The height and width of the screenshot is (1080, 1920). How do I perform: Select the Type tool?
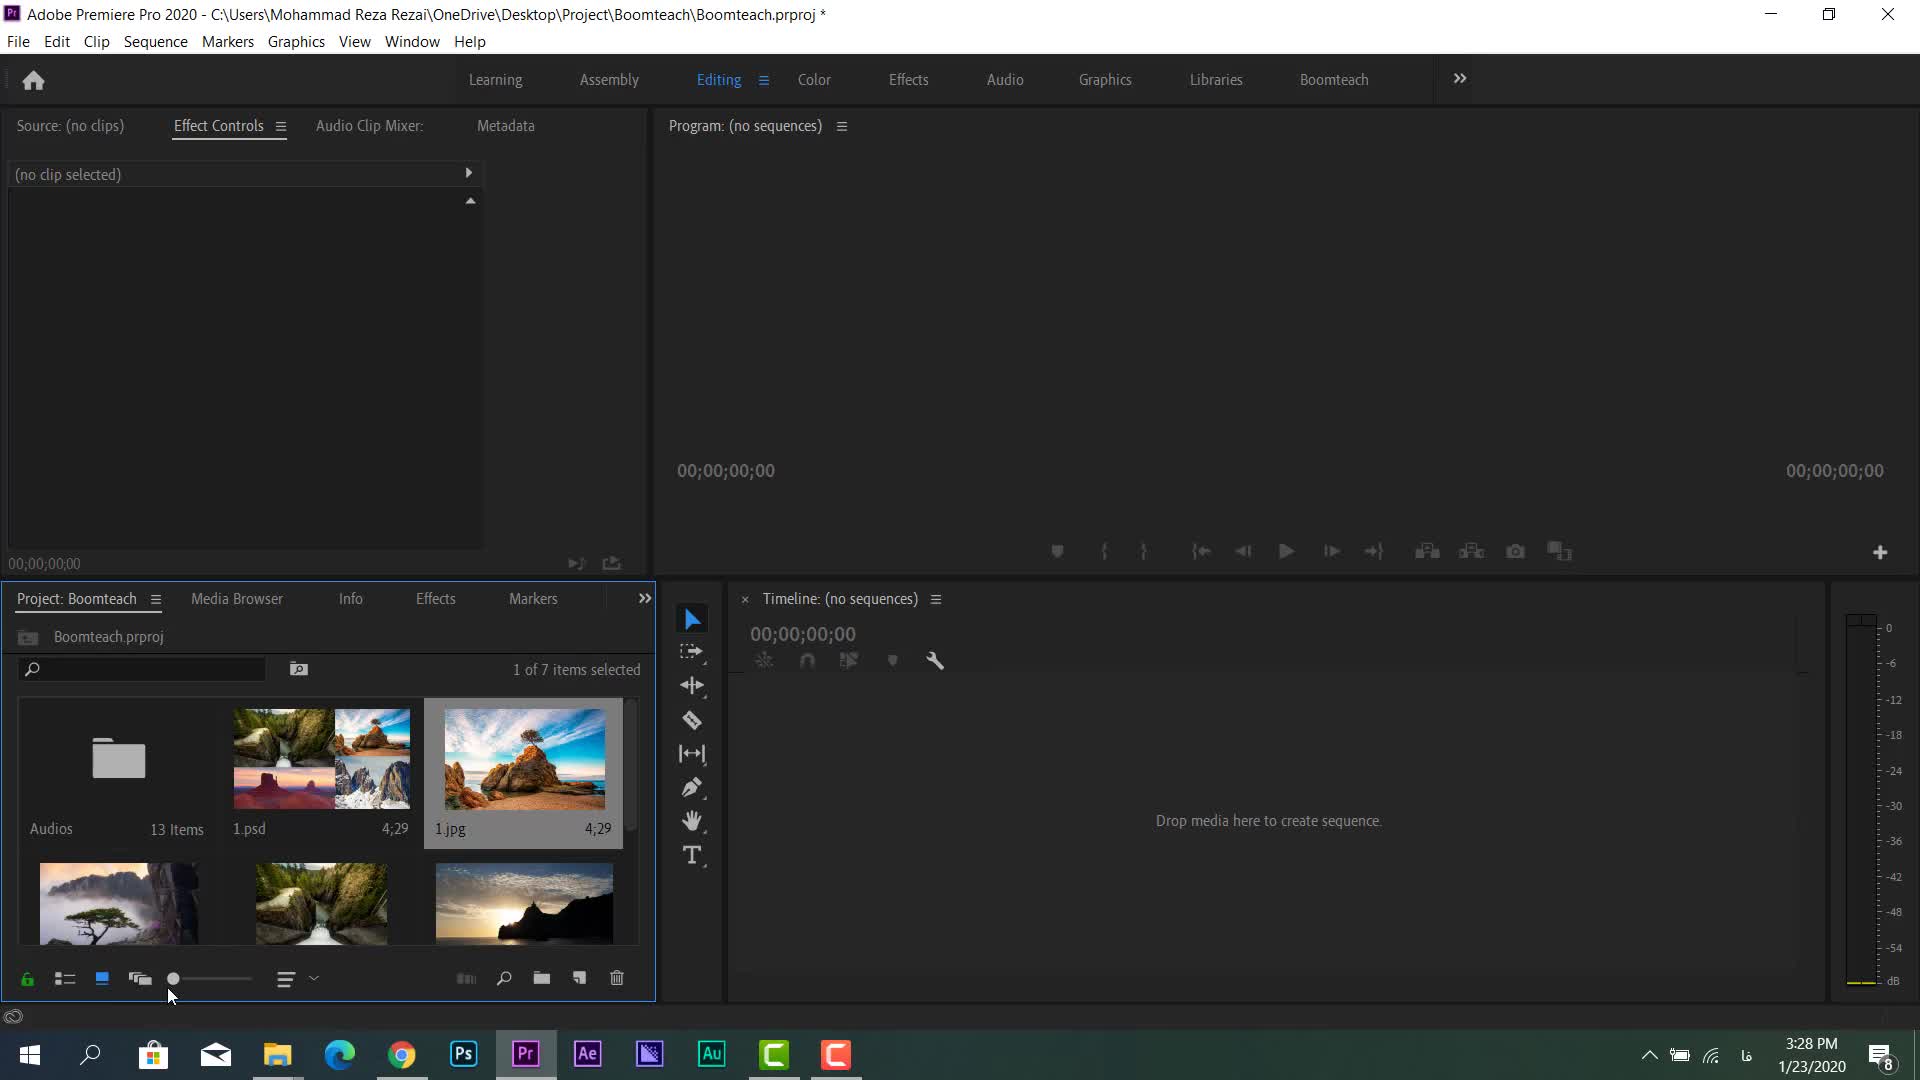click(691, 855)
